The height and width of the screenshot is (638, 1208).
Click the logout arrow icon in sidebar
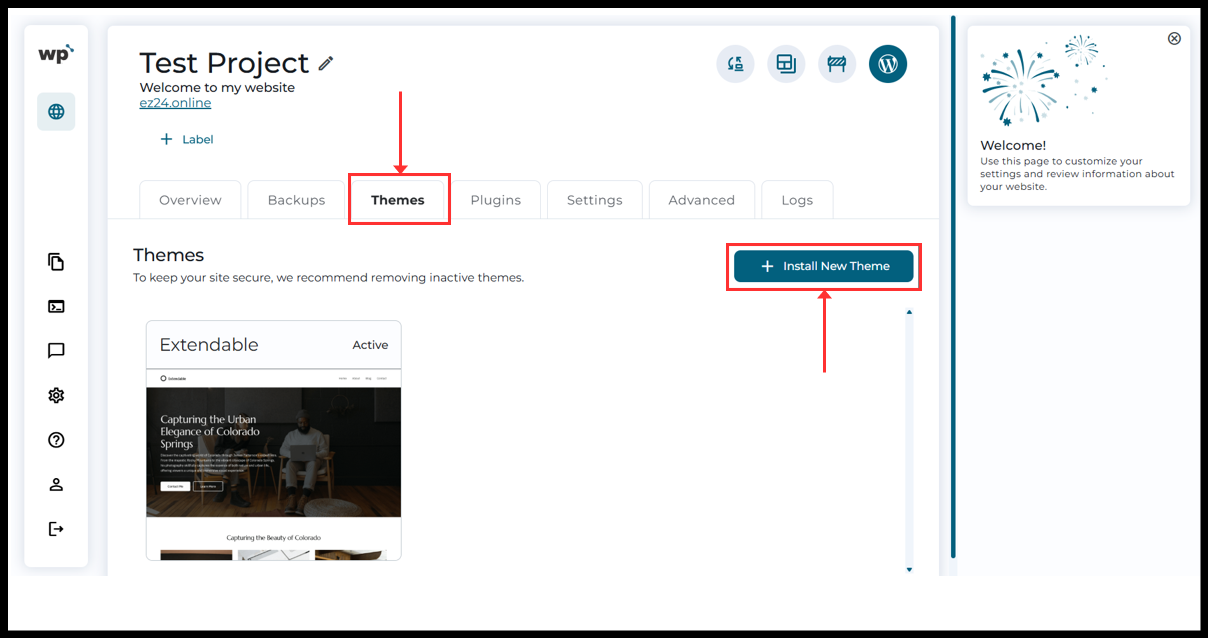[x=56, y=529]
